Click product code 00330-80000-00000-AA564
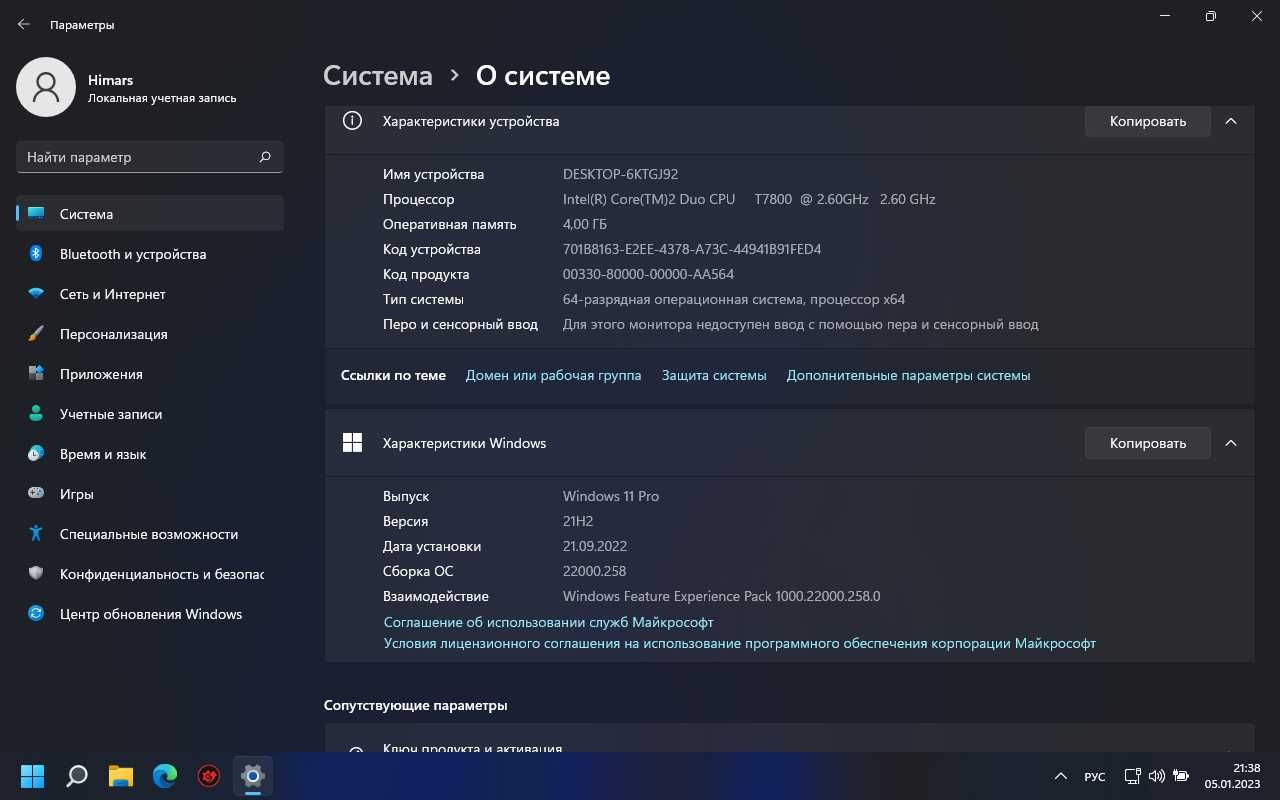 (x=648, y=274)
